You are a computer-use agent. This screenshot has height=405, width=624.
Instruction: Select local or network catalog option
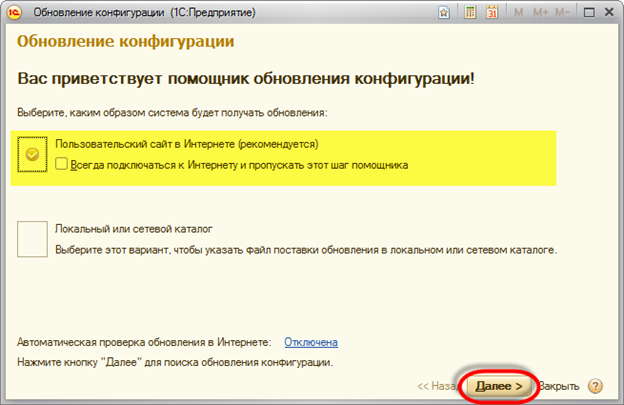coord(32,239)
